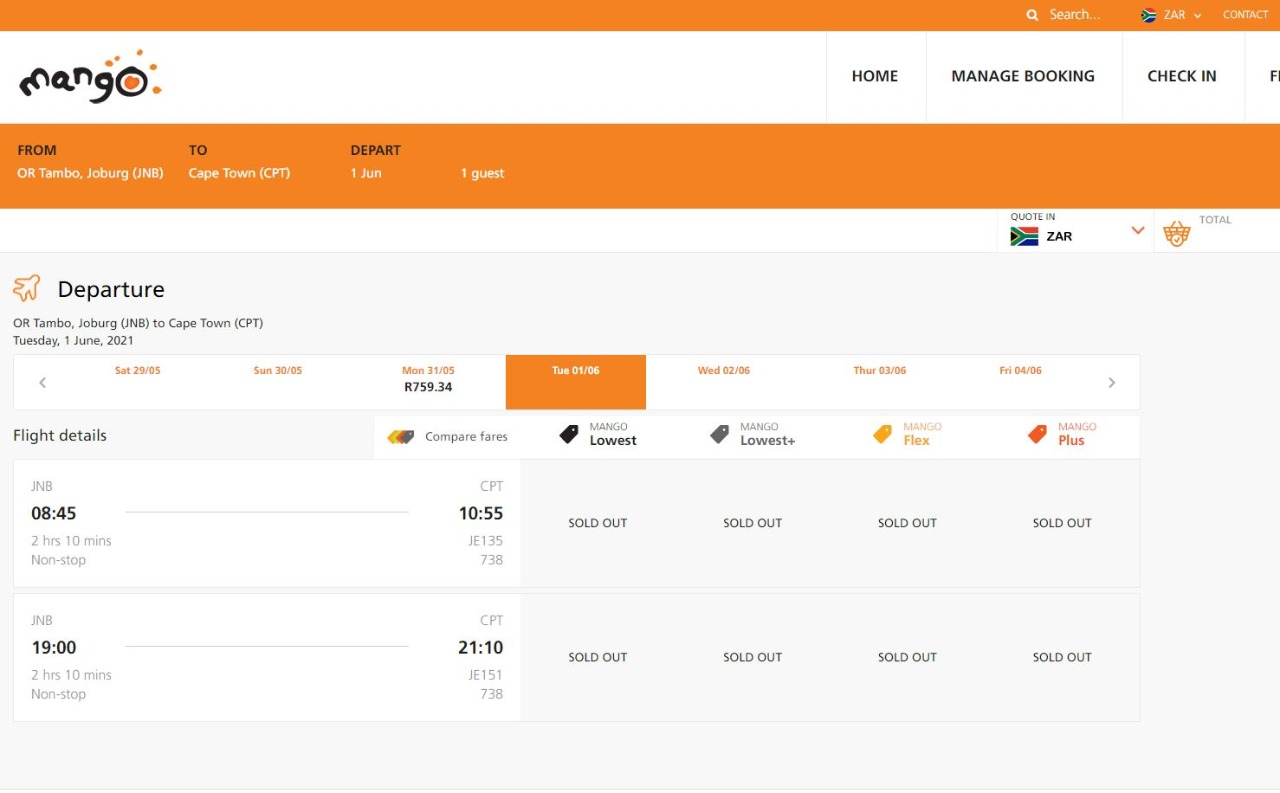Click the Mango Lowest+ grey tag icon
This screenshot has height=793, width=1280.
719,434
